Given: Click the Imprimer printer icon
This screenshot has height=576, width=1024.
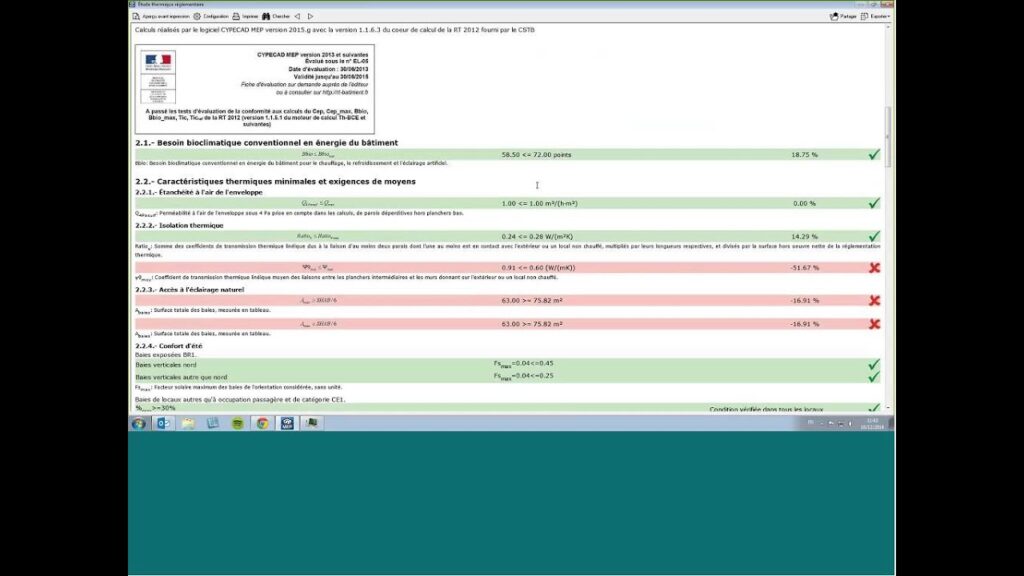Looking at the screenshot, I should (236, 16).
